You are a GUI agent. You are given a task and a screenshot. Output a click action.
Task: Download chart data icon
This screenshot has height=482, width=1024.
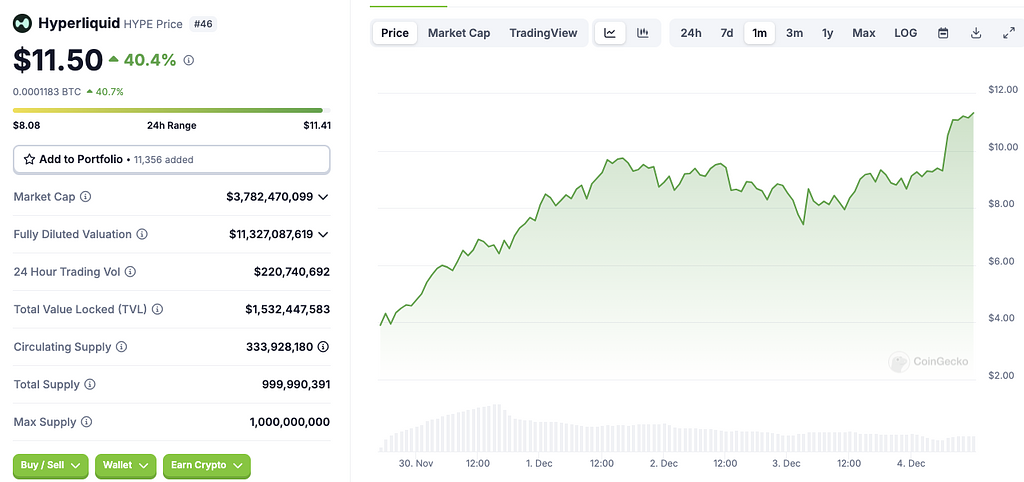pos(976,33)
